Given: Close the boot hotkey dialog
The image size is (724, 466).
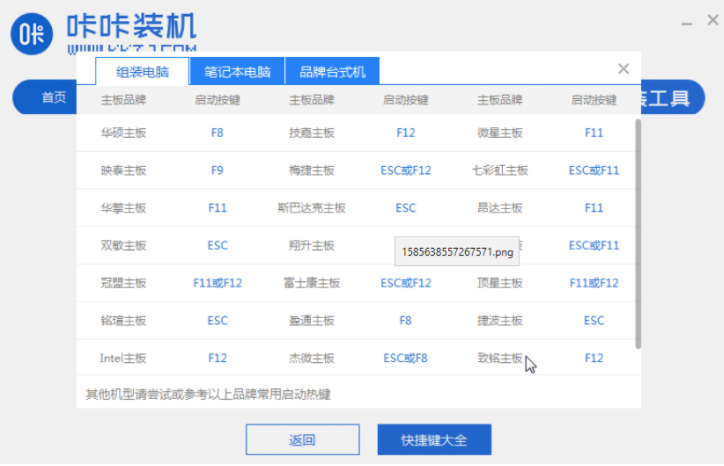Looking at the screenshot, I should [624, 69].
